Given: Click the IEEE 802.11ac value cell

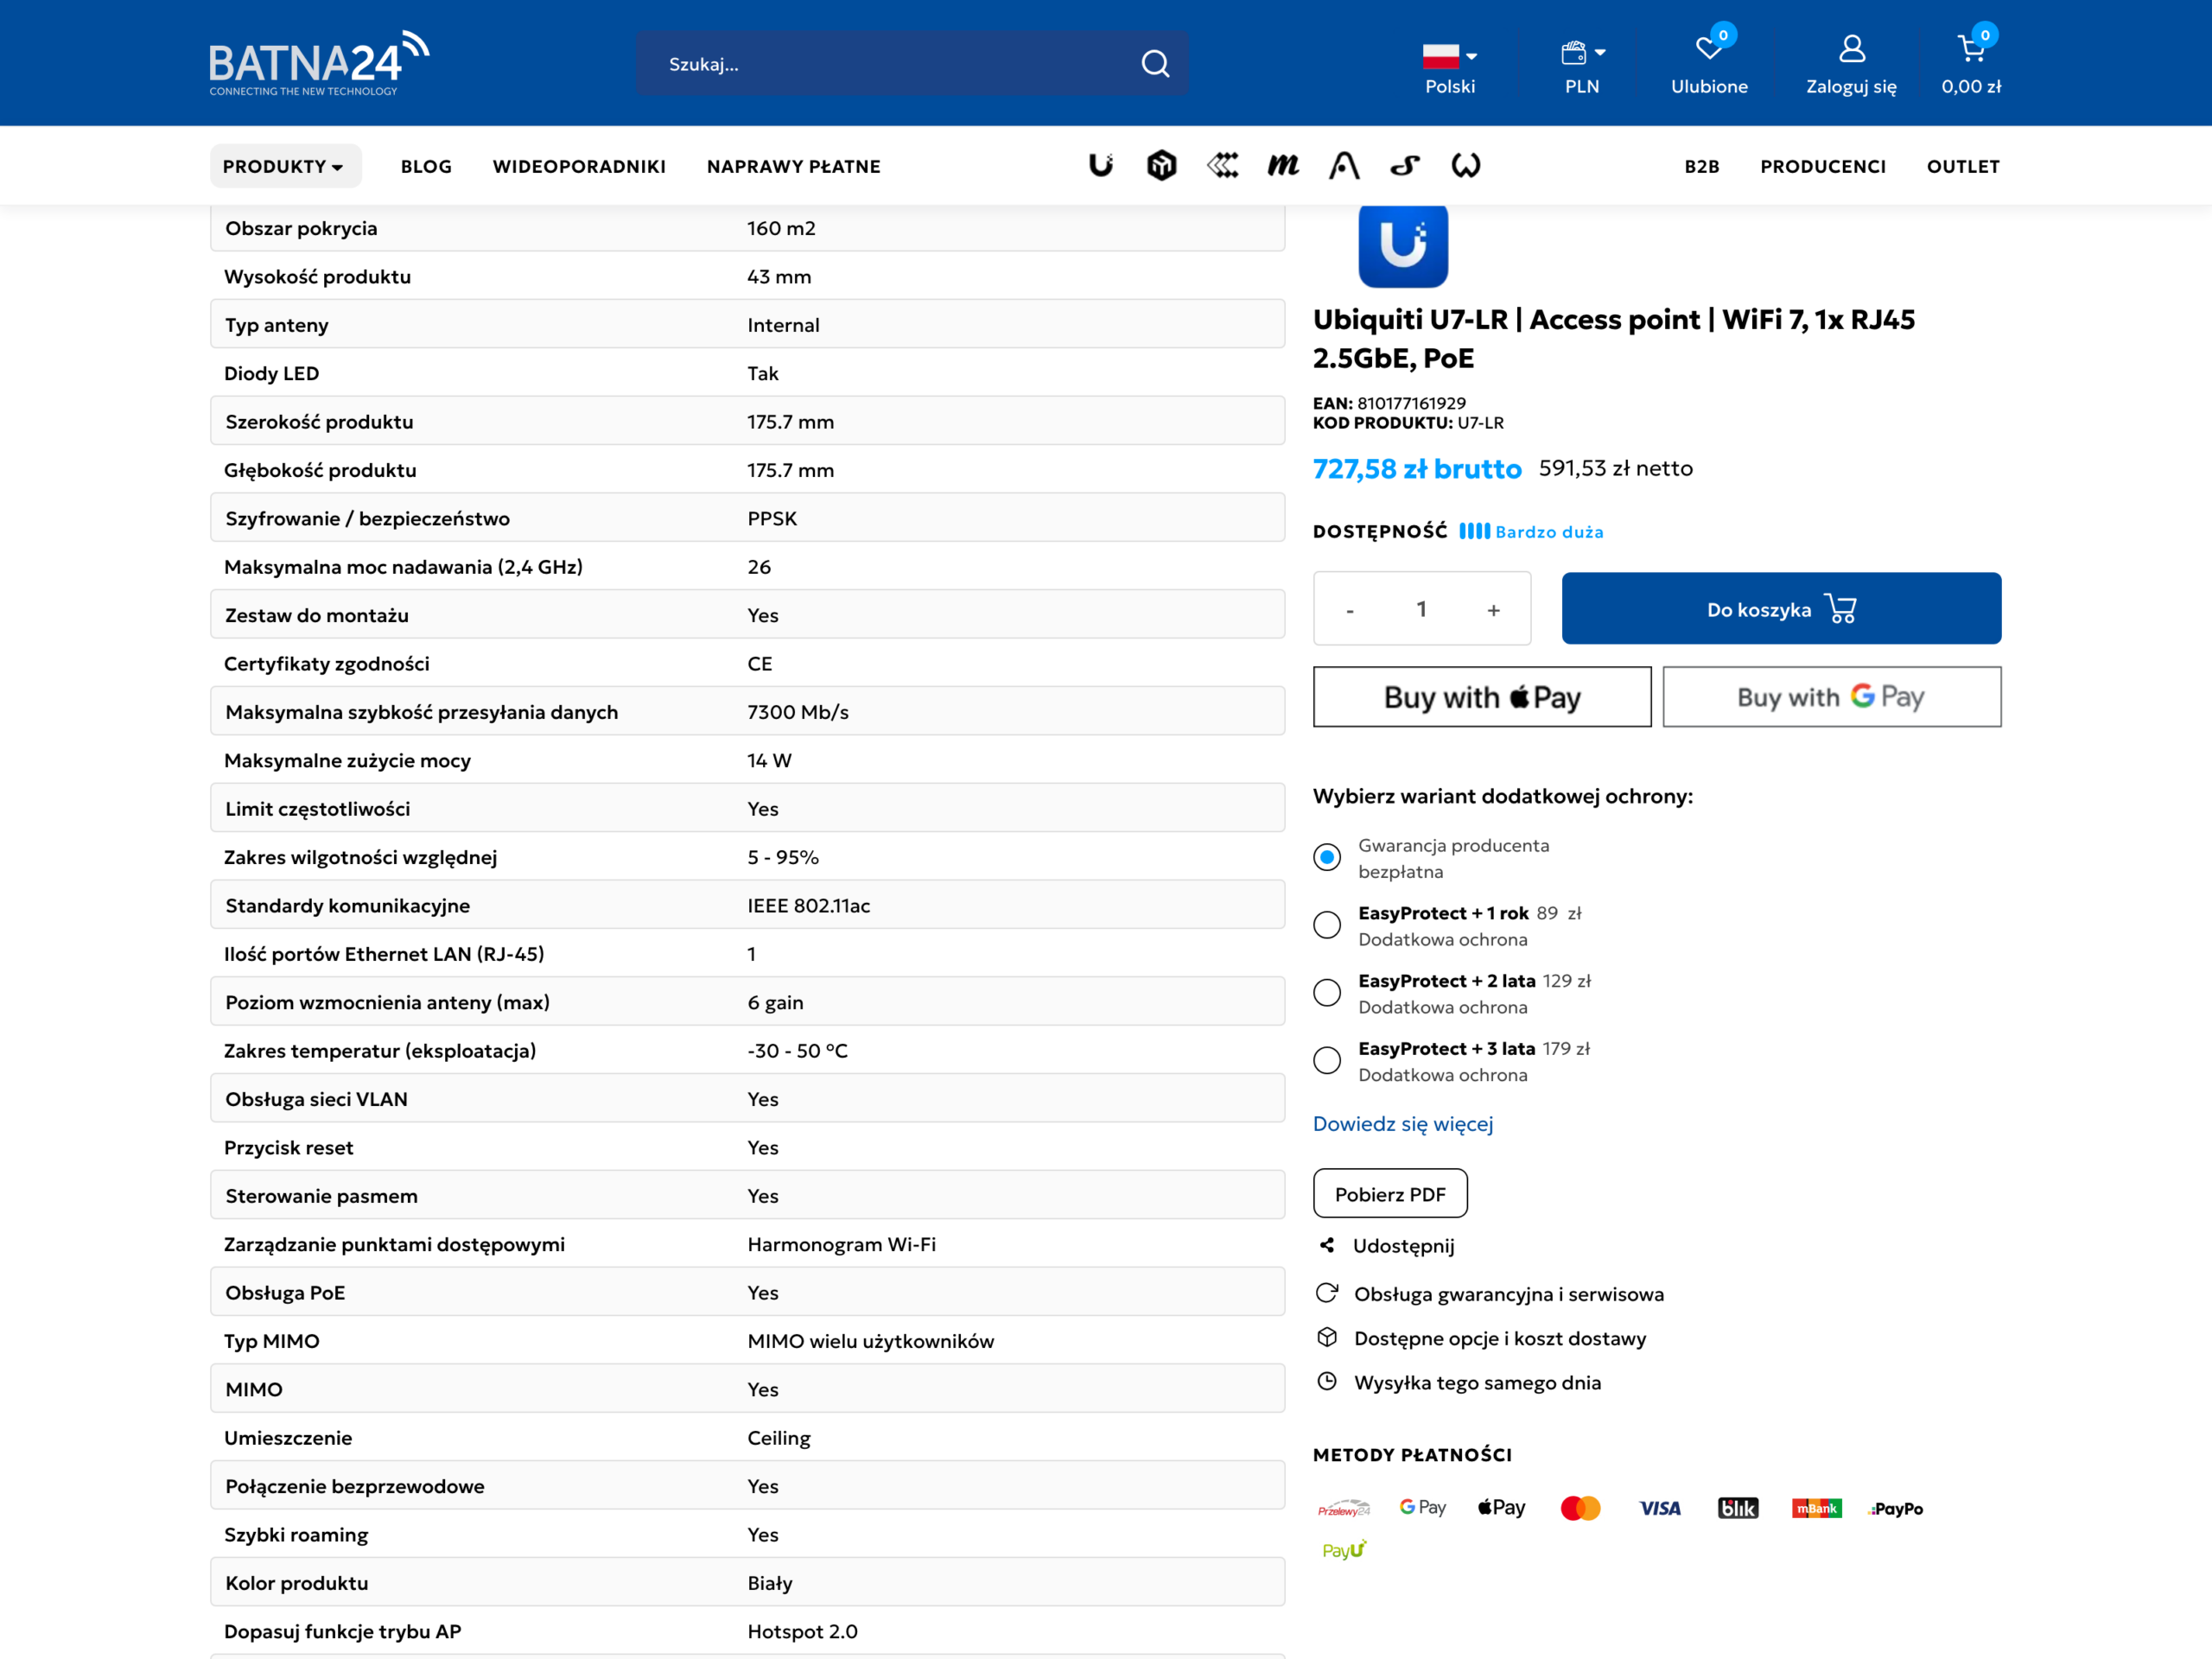Looking at the screenshot, I should tap(808, 905).
